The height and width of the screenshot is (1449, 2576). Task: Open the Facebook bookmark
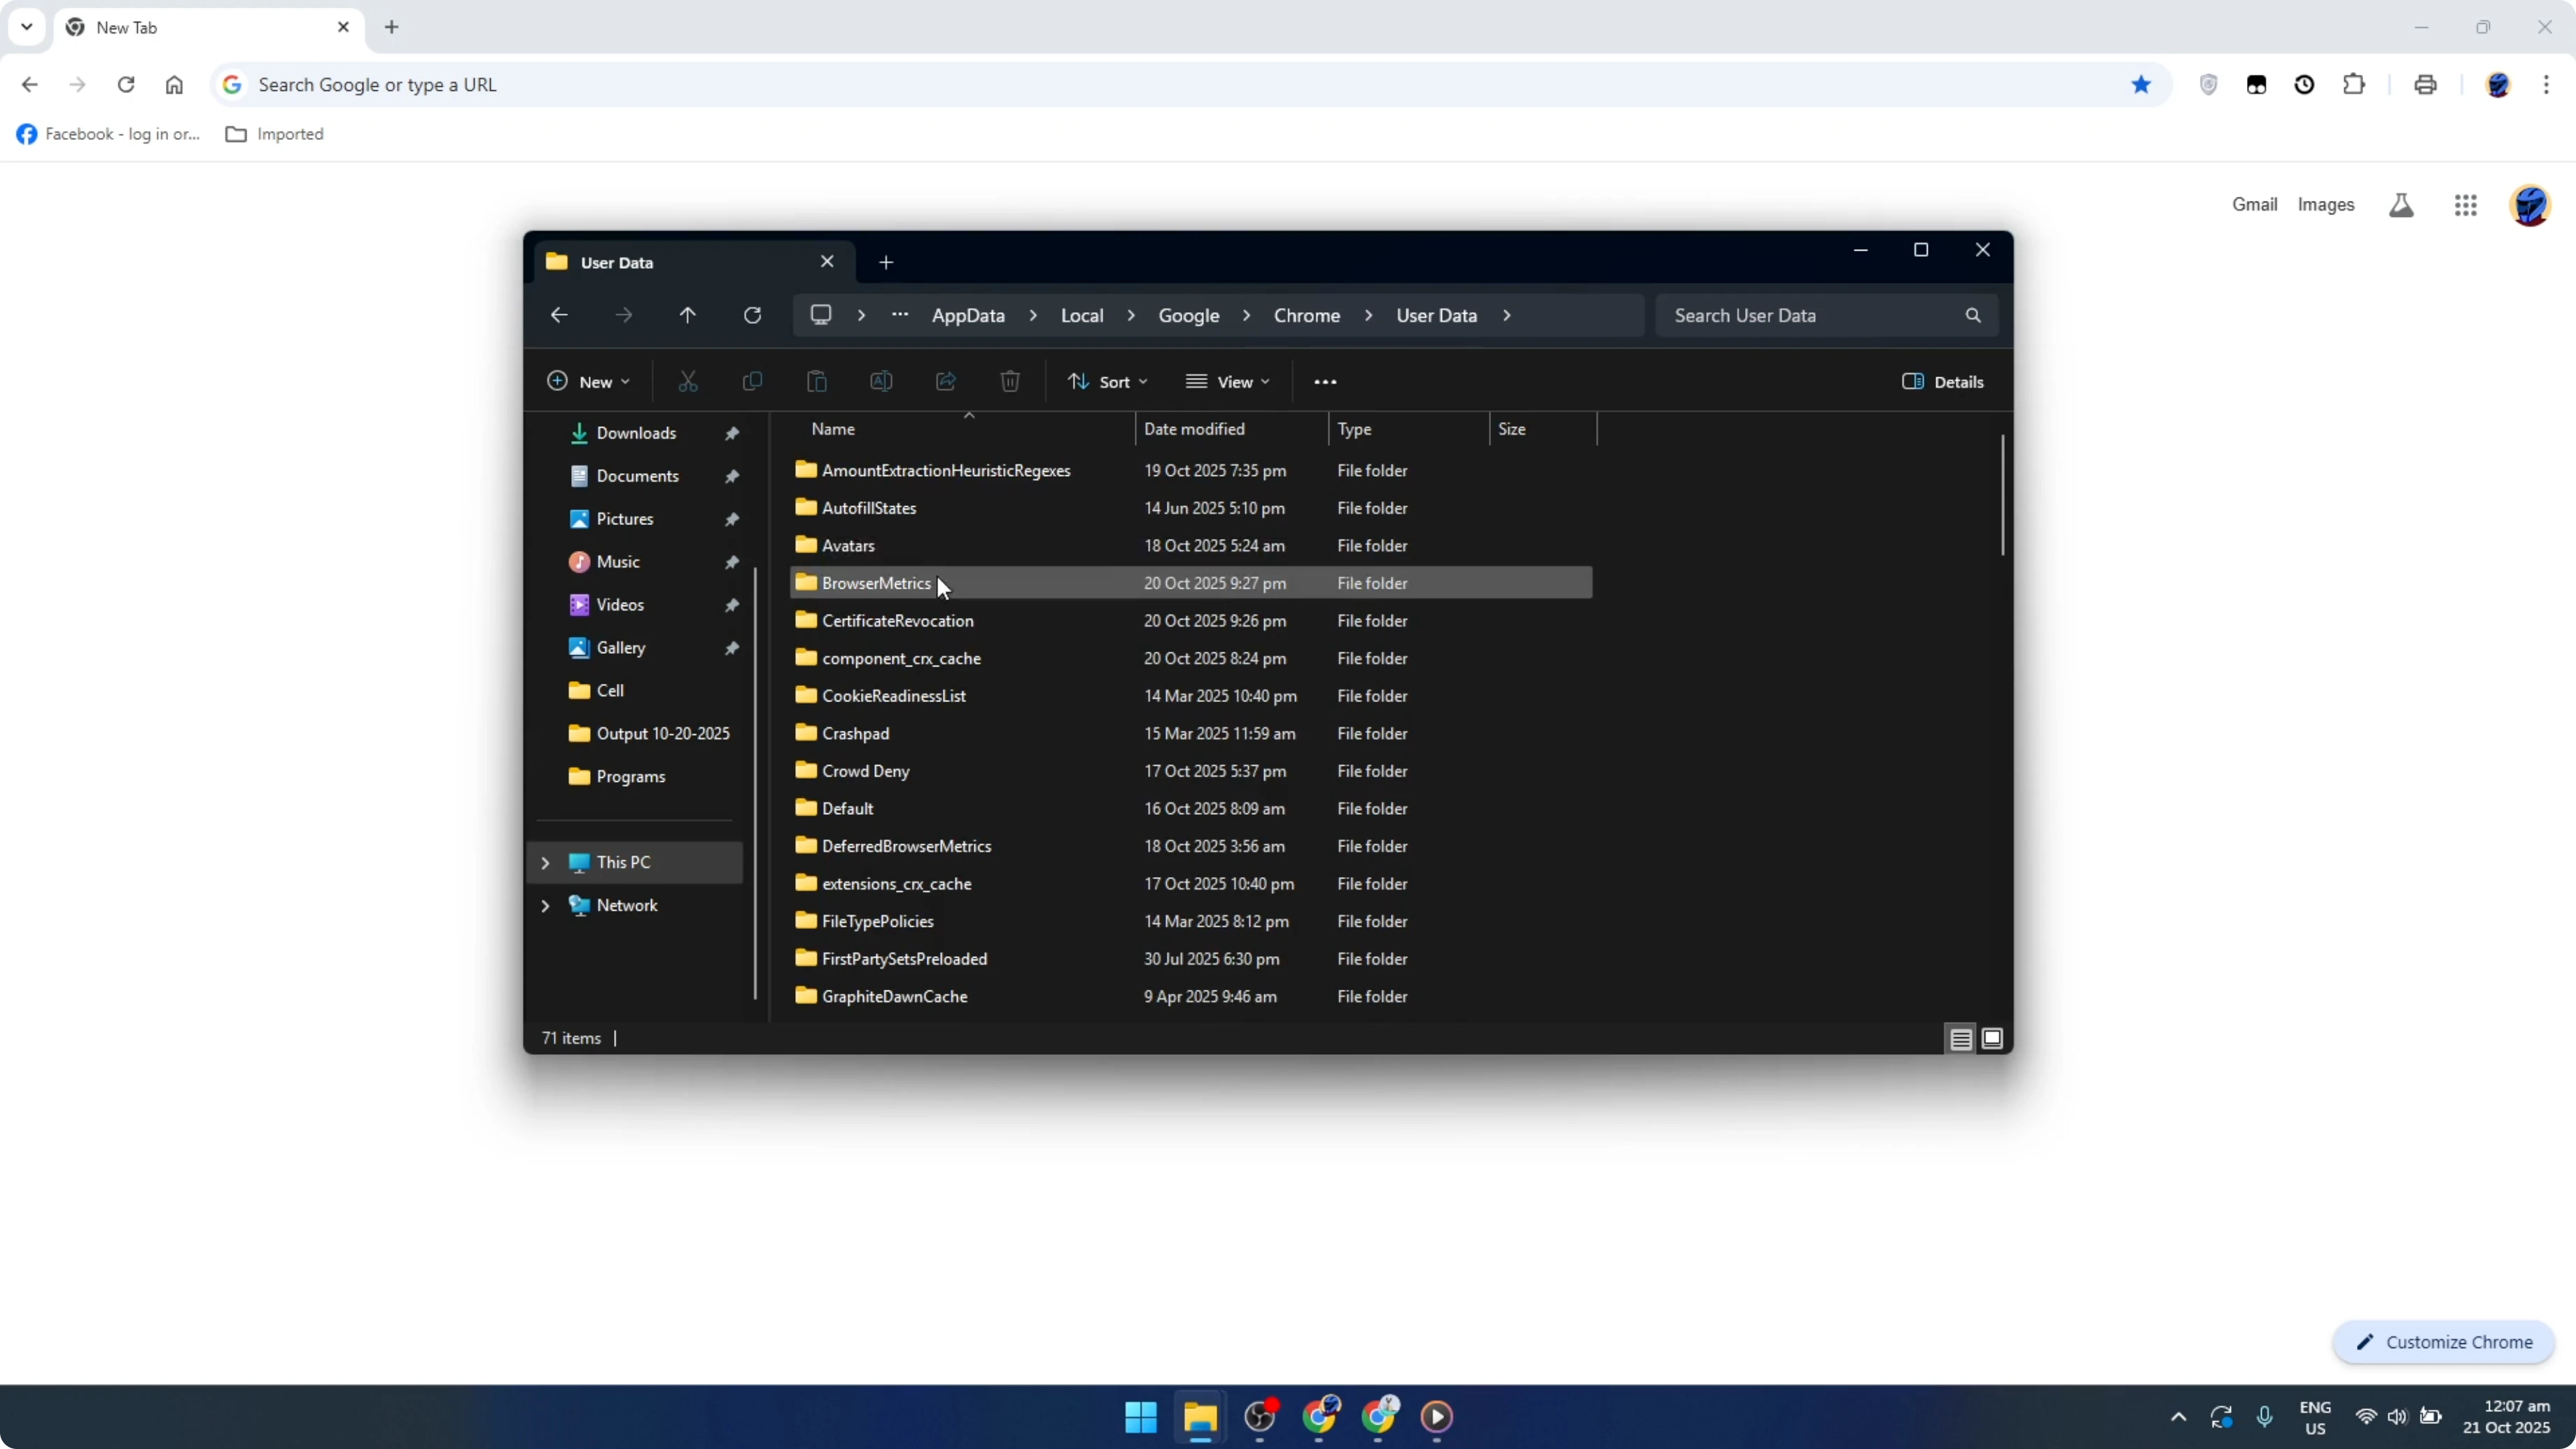[x=109, y=134]
